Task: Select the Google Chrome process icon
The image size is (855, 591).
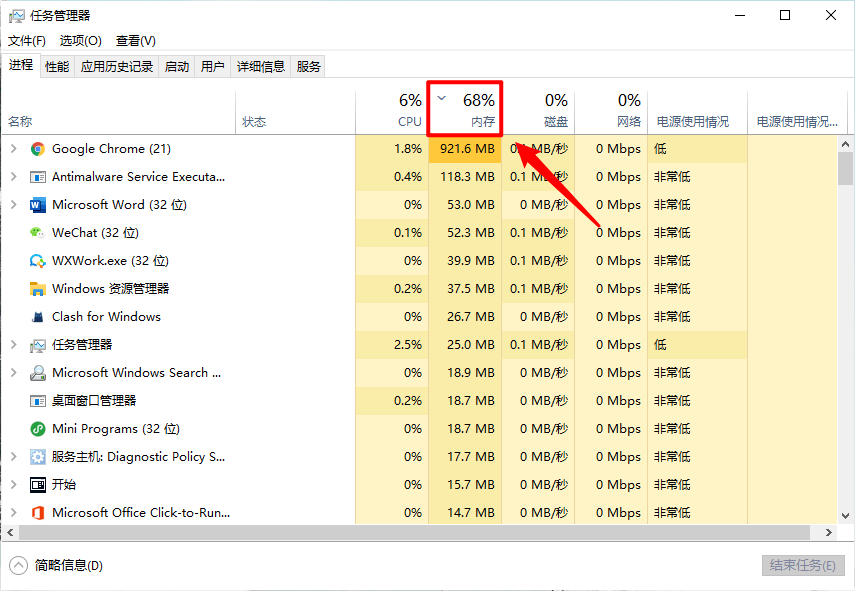Action: pyautogui.click(x=38, y=148)
